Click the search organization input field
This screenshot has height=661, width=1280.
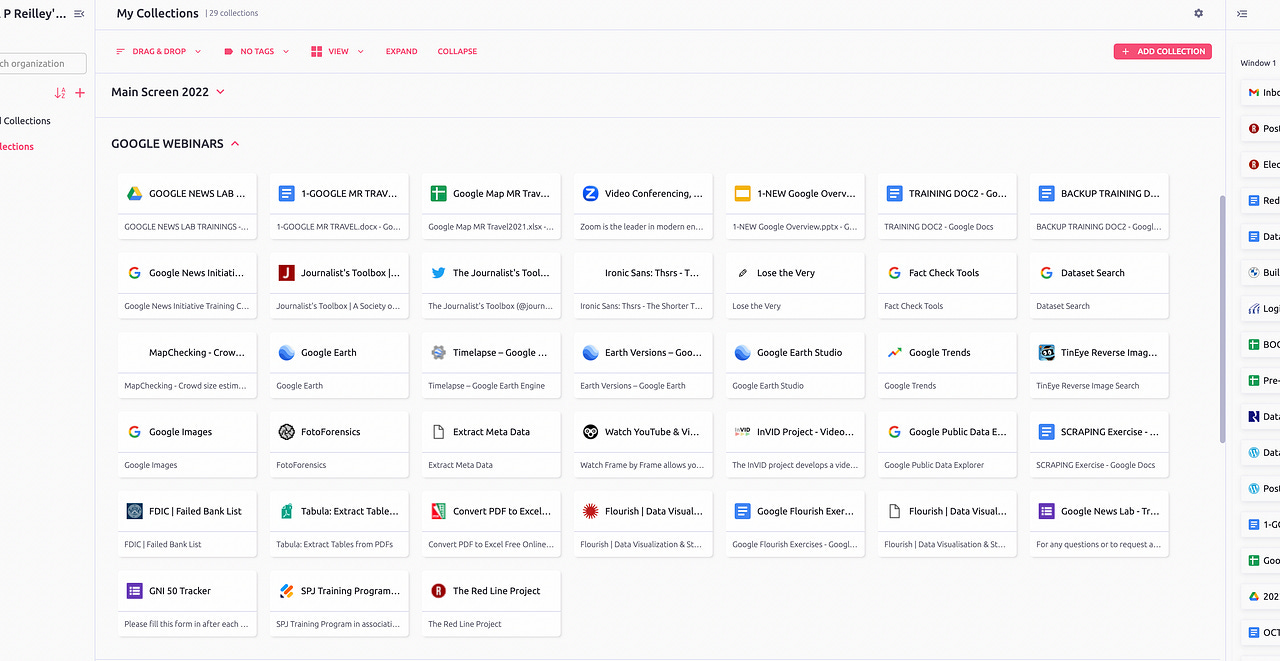[x=42, y=64]
